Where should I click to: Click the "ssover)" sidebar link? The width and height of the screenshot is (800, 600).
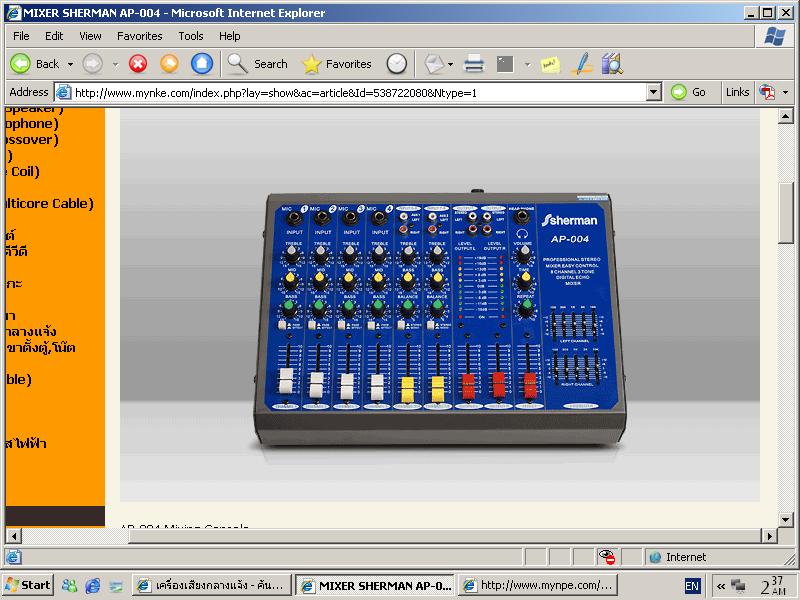coord(32,140)
